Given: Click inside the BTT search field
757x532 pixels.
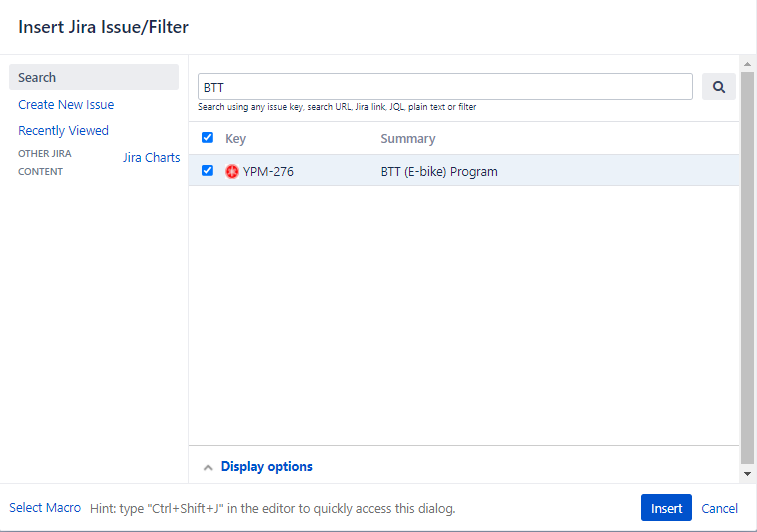Looking at the screenshot, I should [445, 87].
